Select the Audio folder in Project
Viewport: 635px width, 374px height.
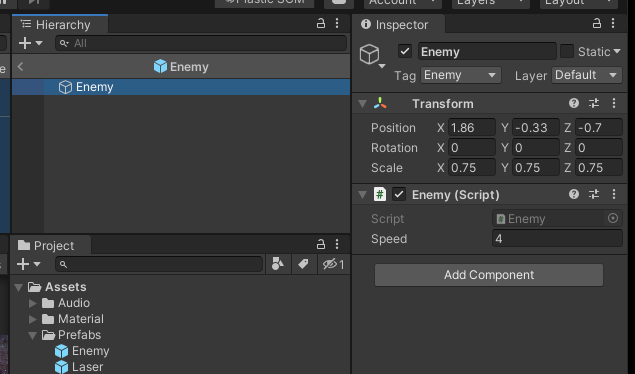(x=66, y=303)
